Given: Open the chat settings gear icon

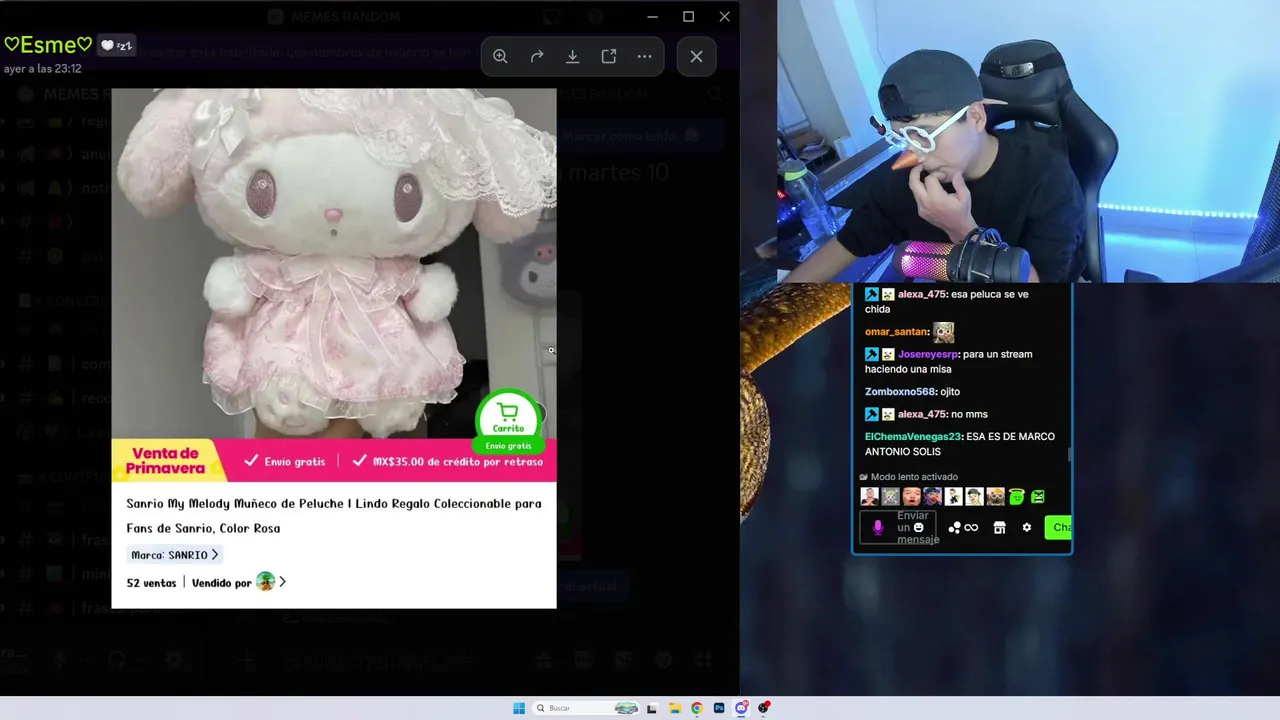Looking at the screenshot, I should 1026,528.
